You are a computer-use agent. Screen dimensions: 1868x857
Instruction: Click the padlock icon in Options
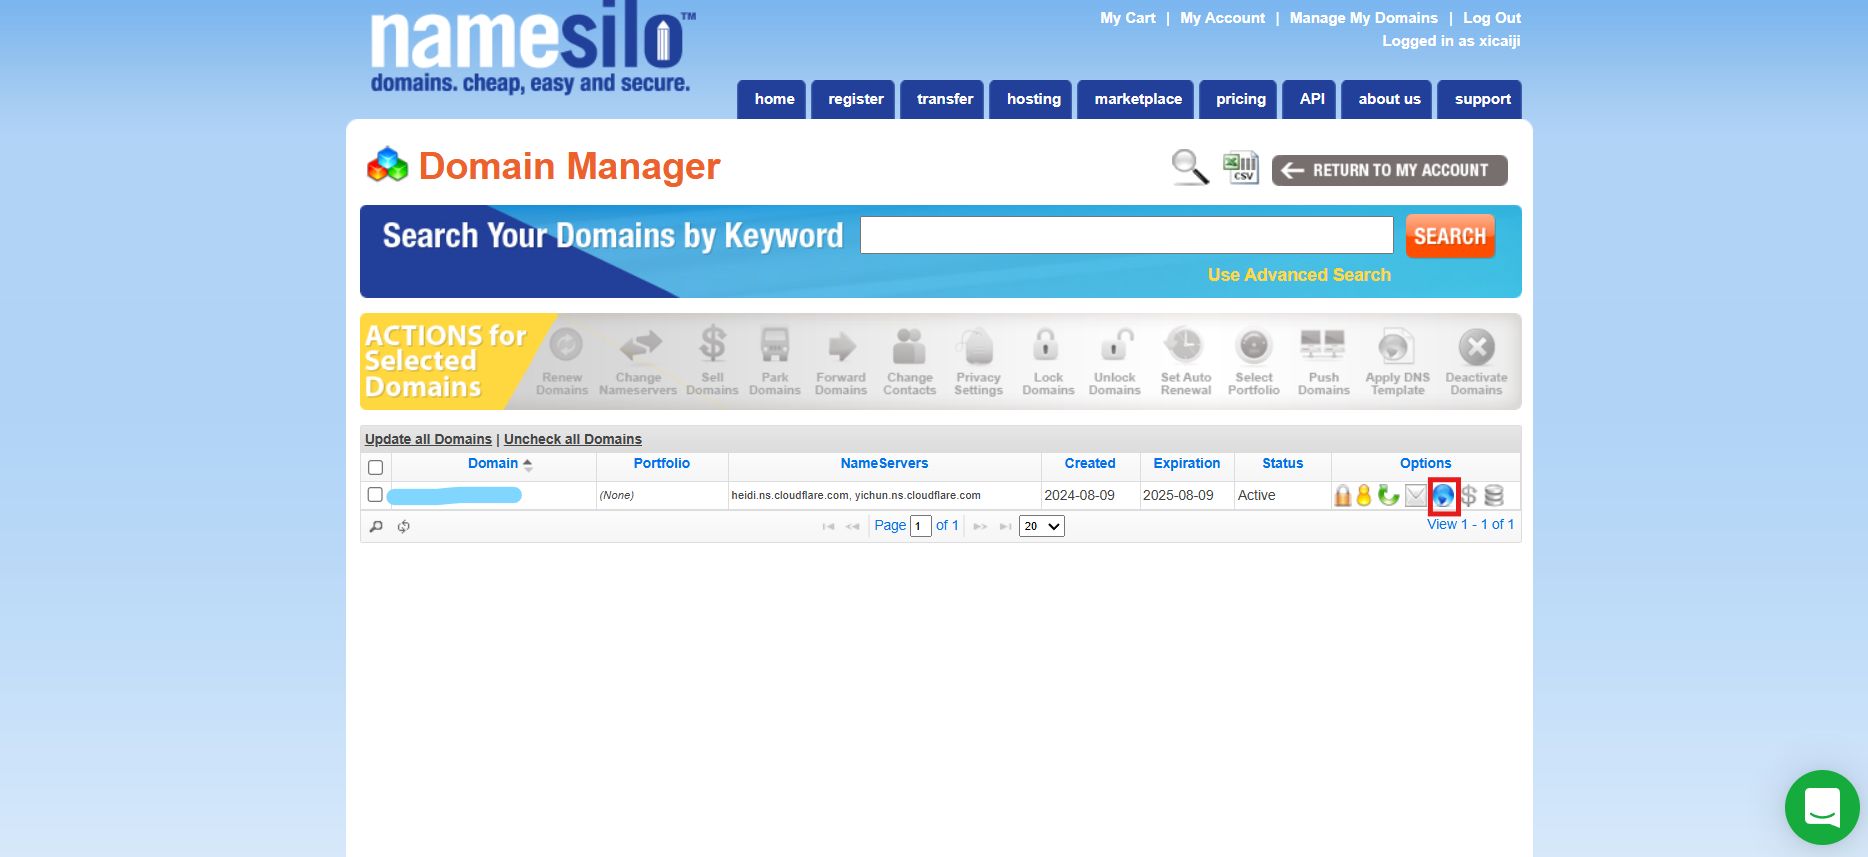(x=1342, y=495)
